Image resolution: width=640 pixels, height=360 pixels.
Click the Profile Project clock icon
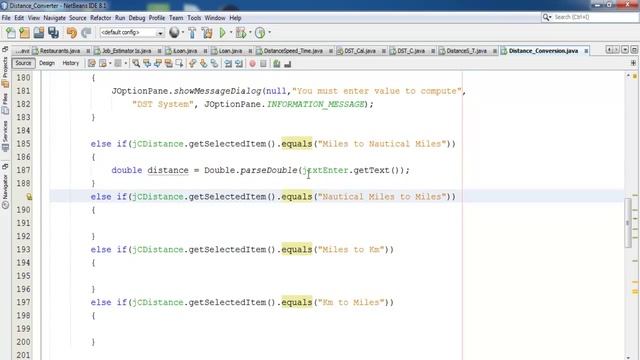260,33
